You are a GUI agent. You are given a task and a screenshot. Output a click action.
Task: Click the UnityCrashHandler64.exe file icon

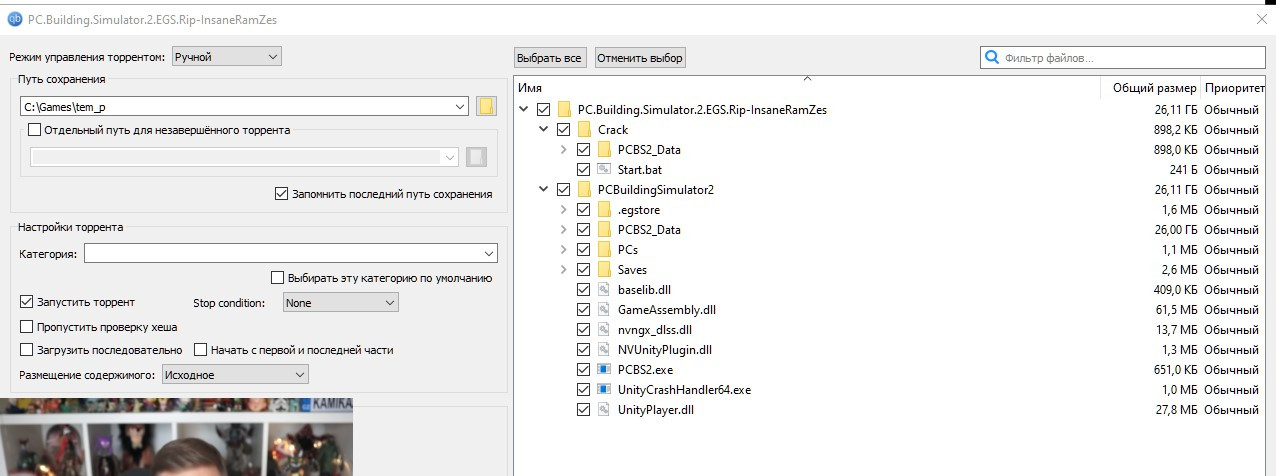[x=604, y=390]
